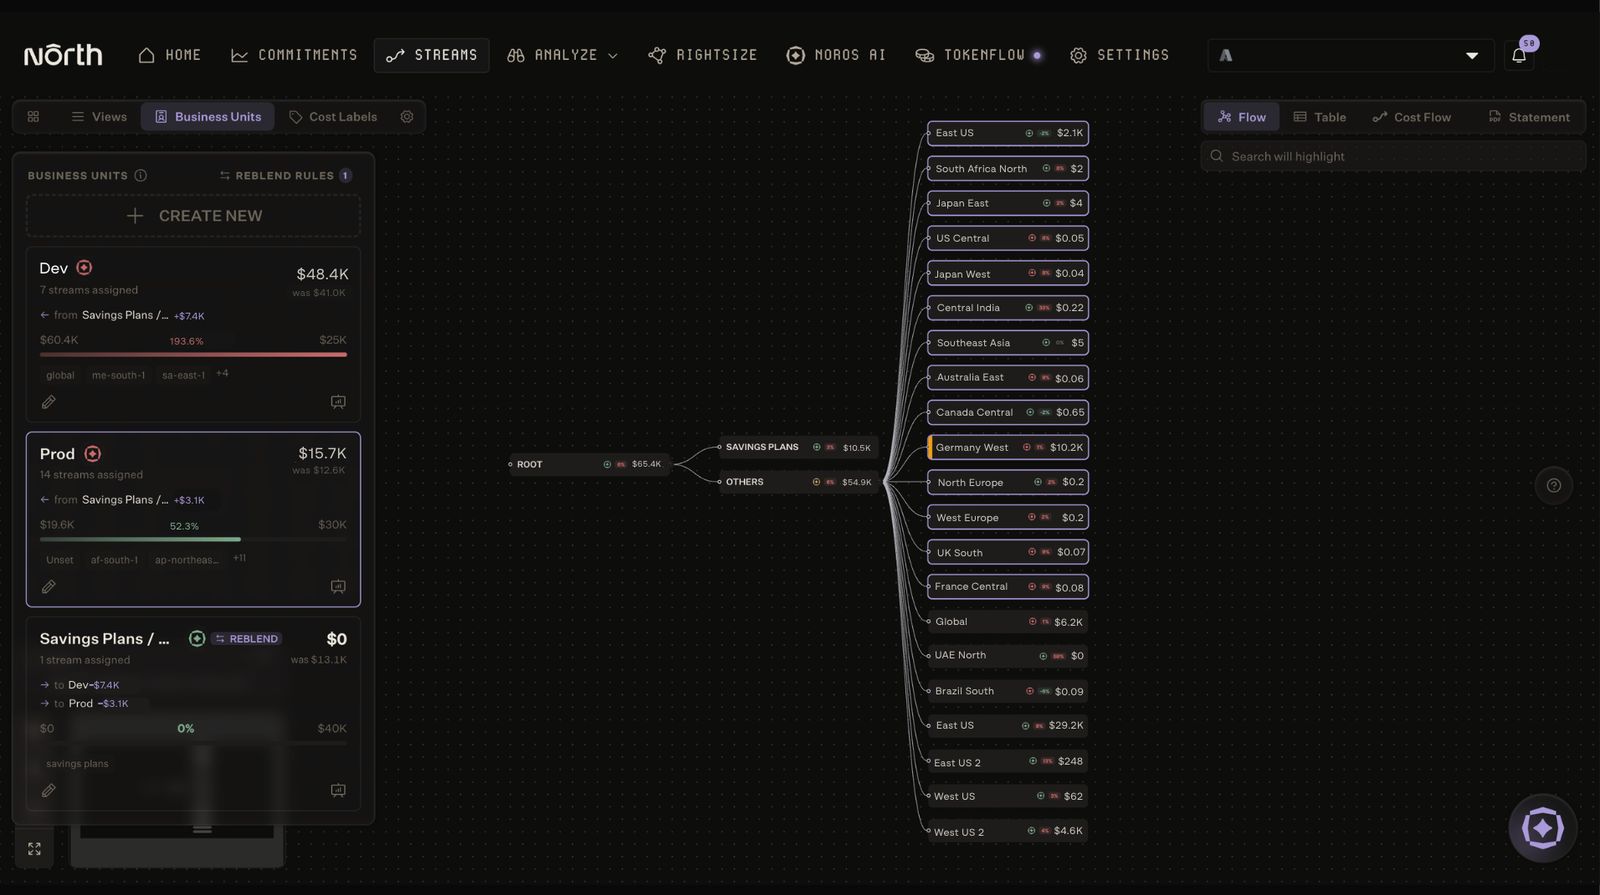Click Create New business unit button
This screenshot has height=895, width=1600.
194,216
